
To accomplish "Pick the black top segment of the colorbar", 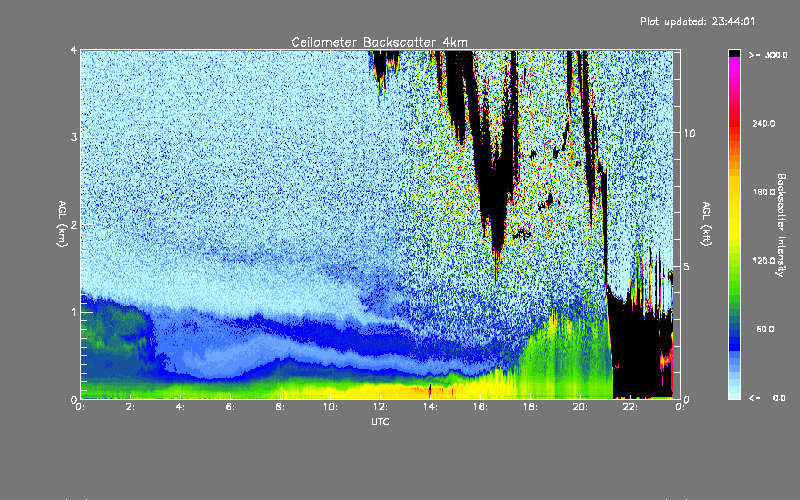I will pyautogui.click(x=734, y=54).
